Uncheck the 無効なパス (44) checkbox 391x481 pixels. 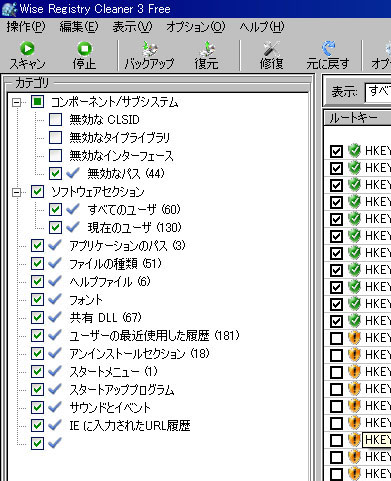tap(55, 174)
